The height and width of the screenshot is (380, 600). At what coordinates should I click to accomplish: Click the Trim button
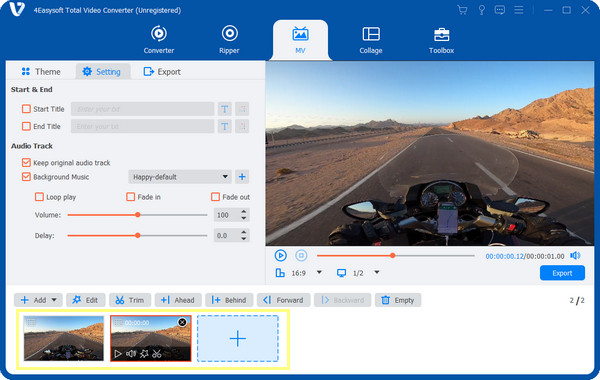(130, 300)
